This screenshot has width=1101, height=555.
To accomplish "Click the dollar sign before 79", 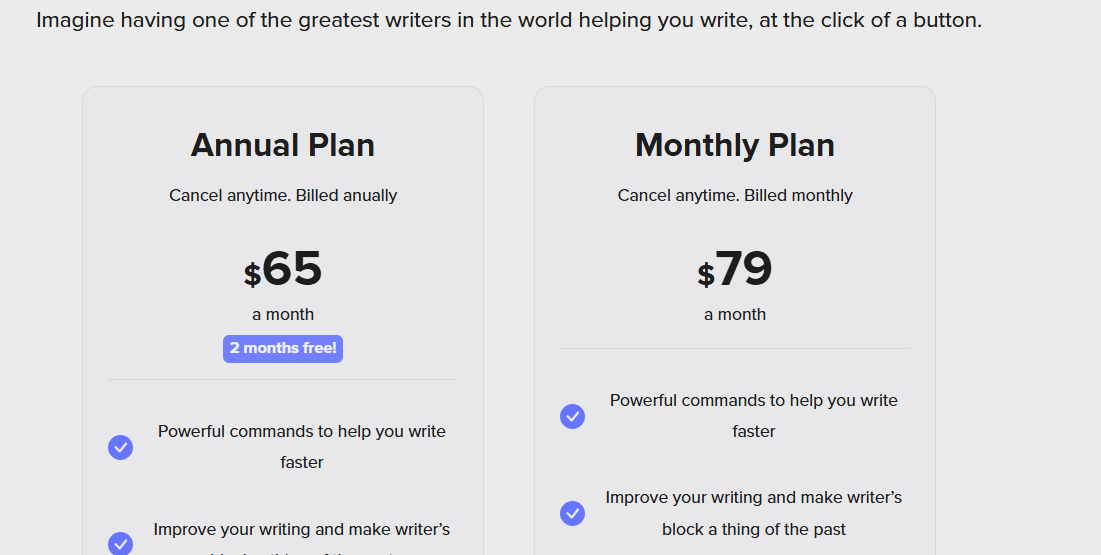I will click(706, 275).
